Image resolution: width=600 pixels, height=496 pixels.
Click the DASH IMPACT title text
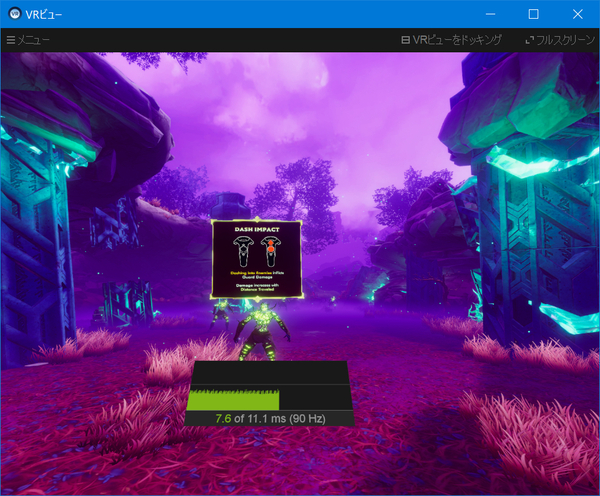pos(257,229)
